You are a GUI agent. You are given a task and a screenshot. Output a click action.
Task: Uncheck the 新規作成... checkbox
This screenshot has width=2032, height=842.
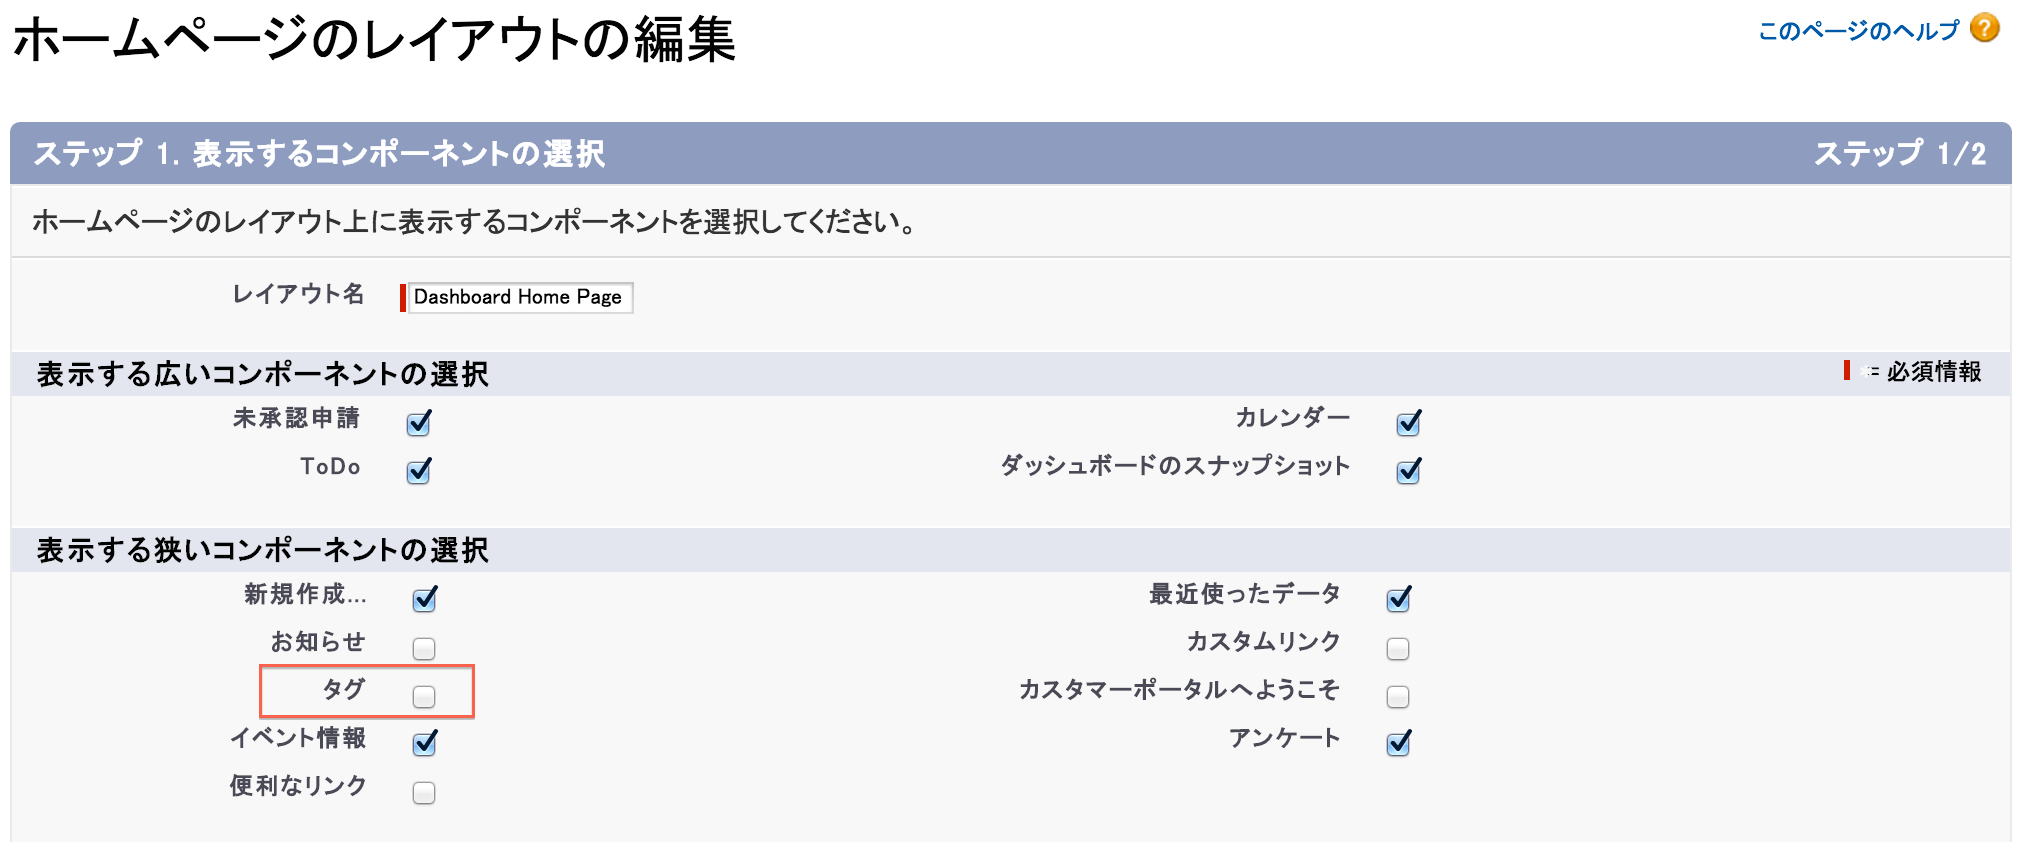click(425, 599)
